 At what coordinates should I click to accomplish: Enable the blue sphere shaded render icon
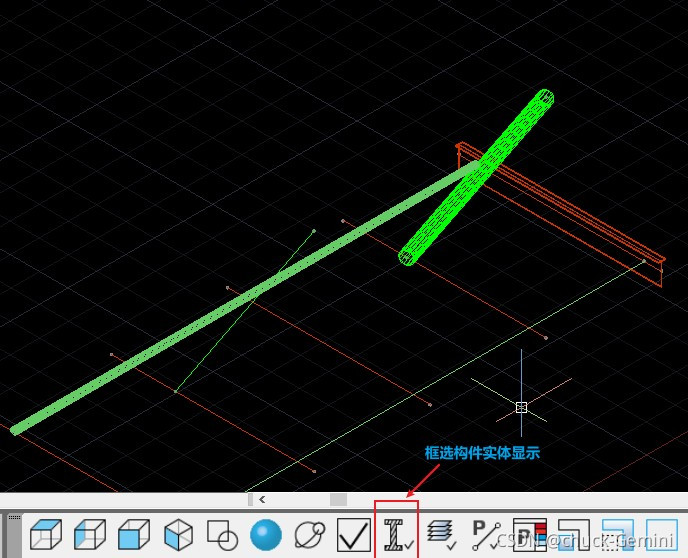tap(266, 535)
